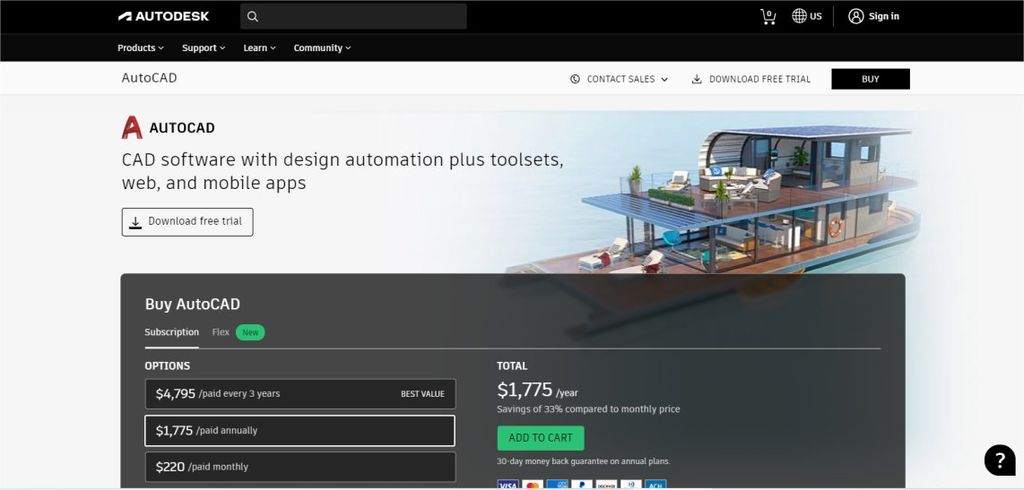Viewport: 1024px width, 490px height.
Task: Click the $1,775 /year total price
Action: 537,390
